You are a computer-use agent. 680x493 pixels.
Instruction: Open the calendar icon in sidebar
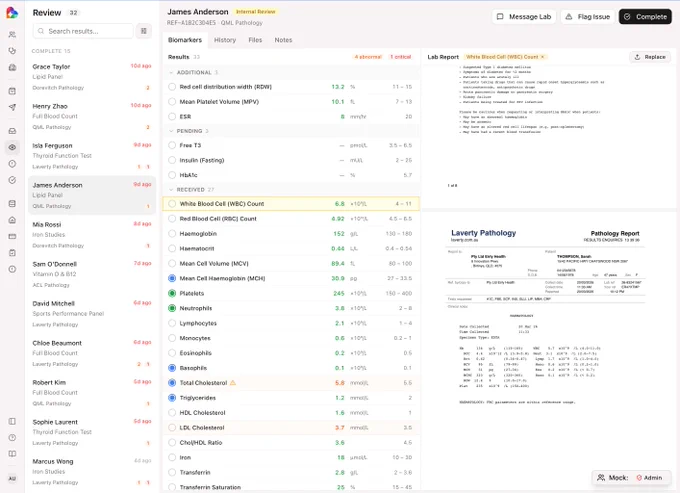pos(12,91)
